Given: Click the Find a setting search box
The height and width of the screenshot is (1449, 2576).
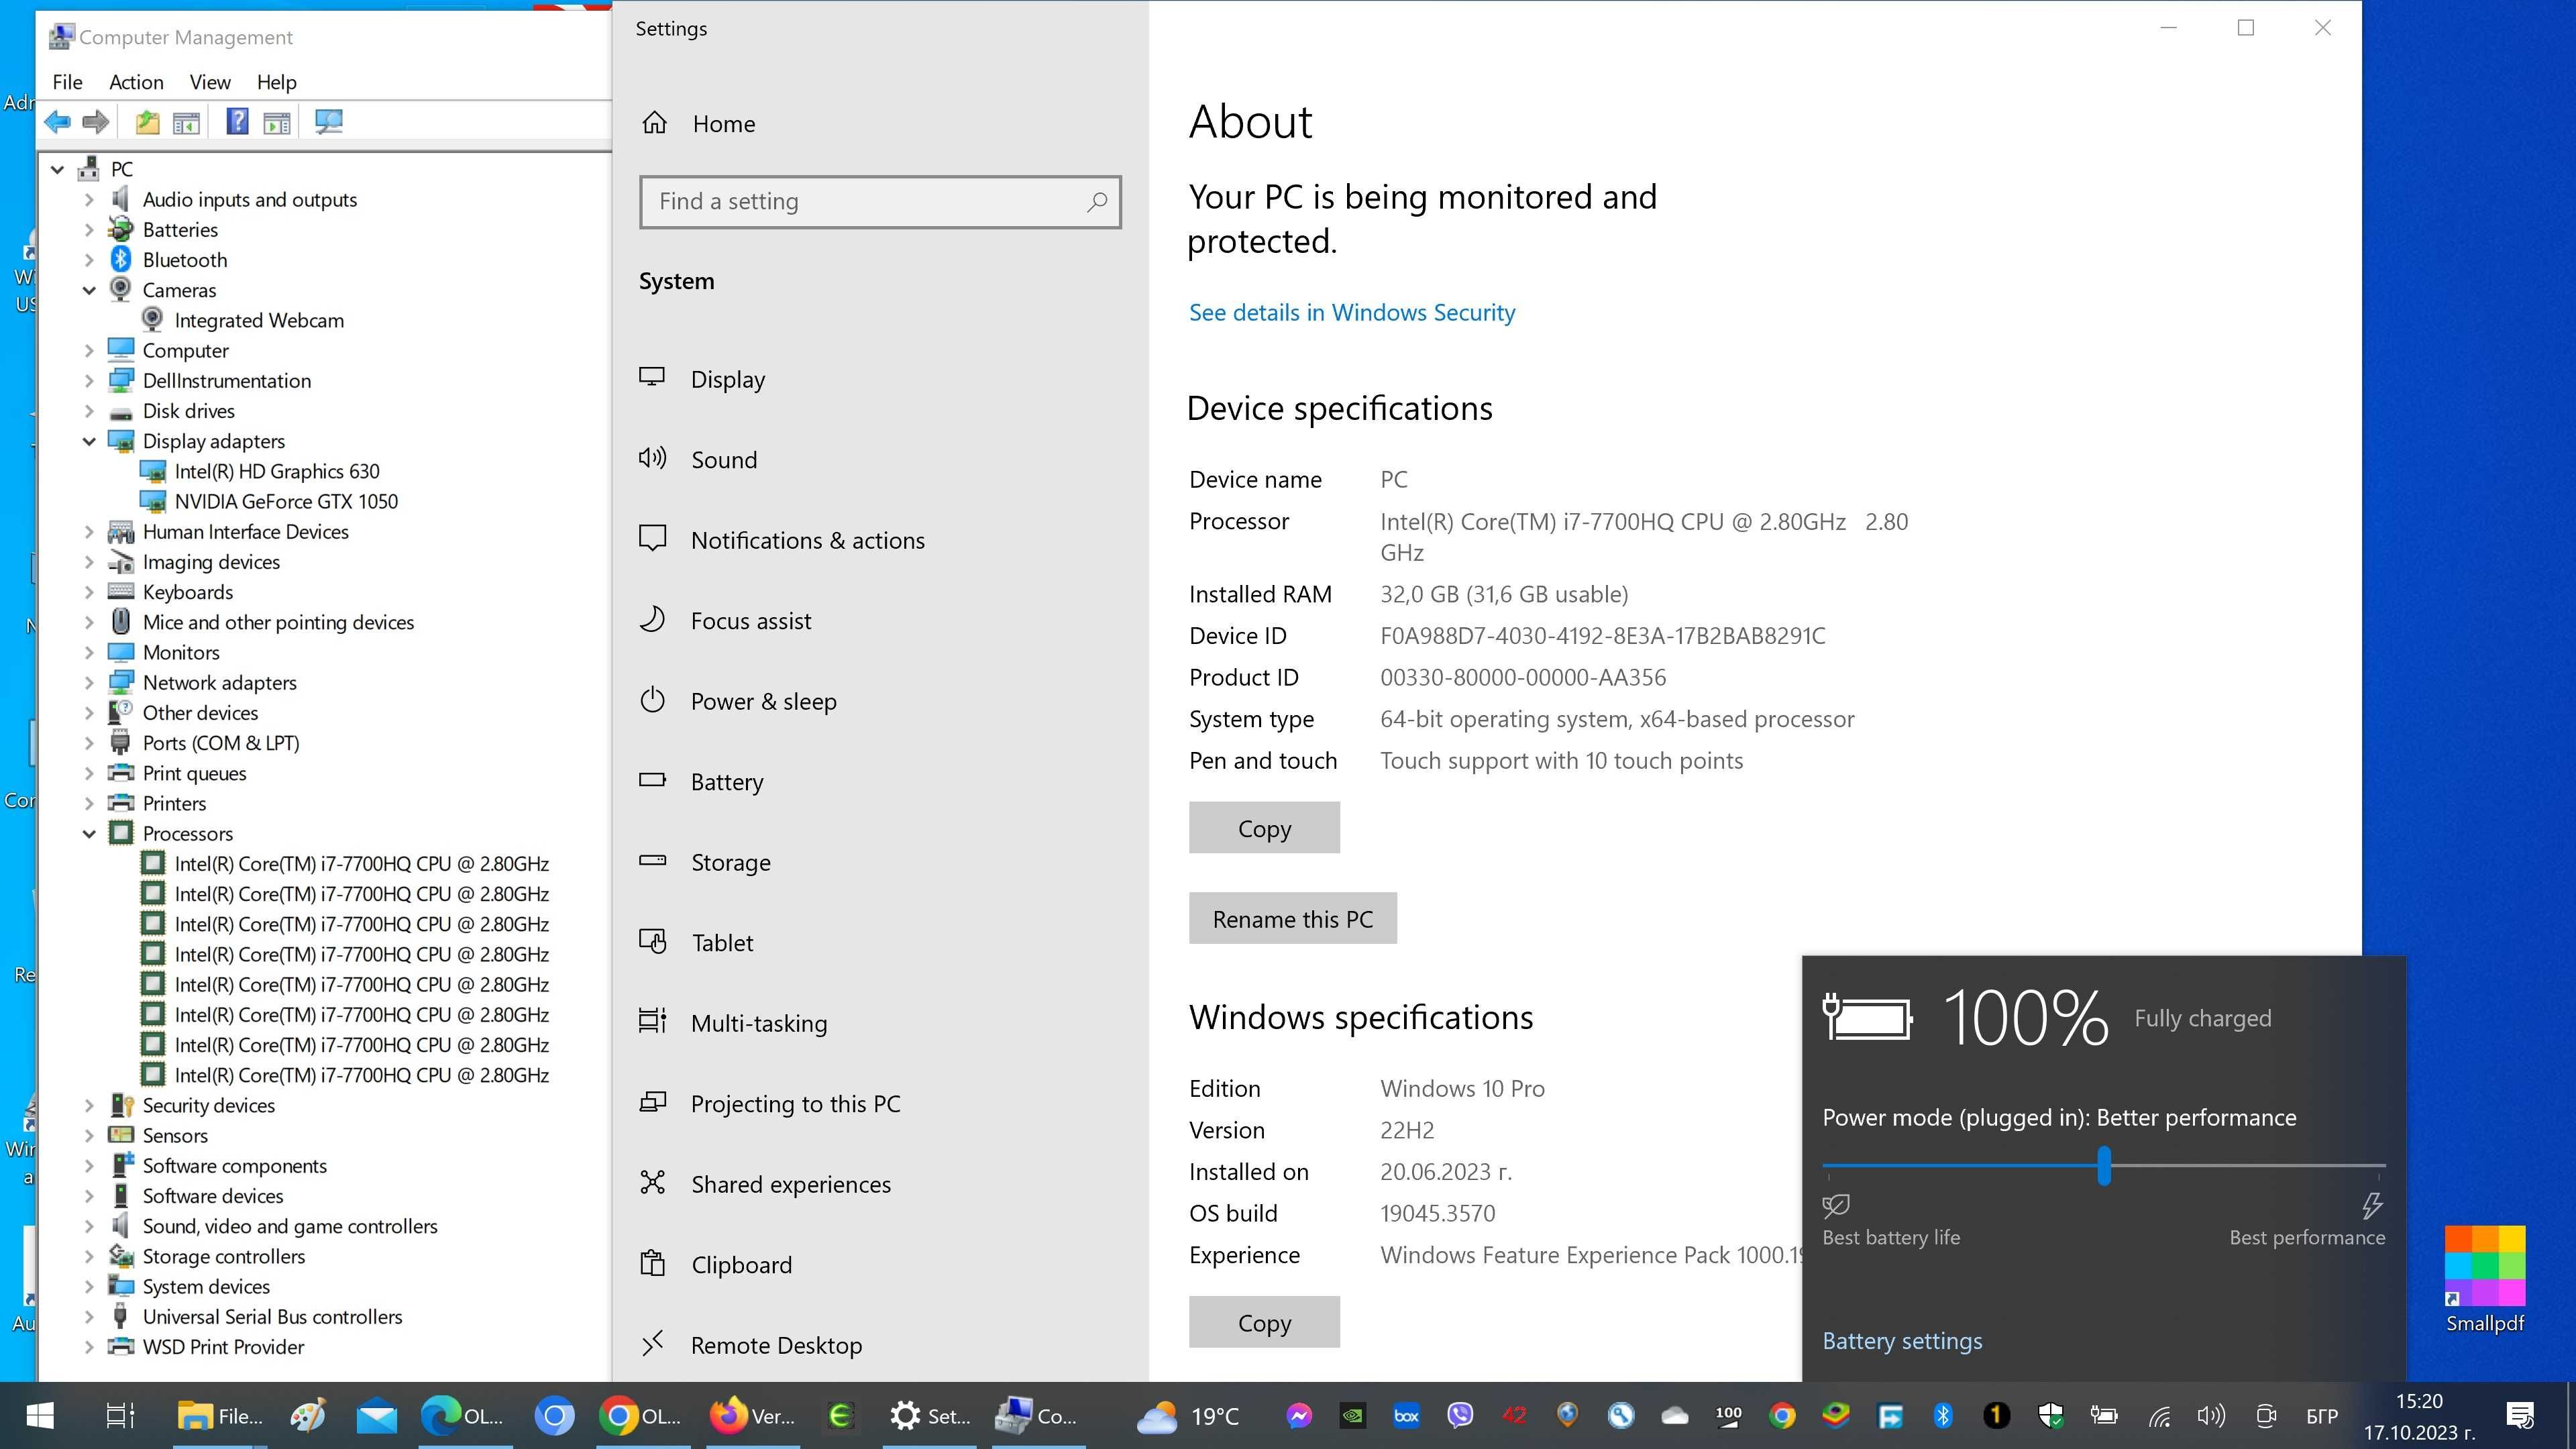Looking at the screenshot, I should pos(880,201).
